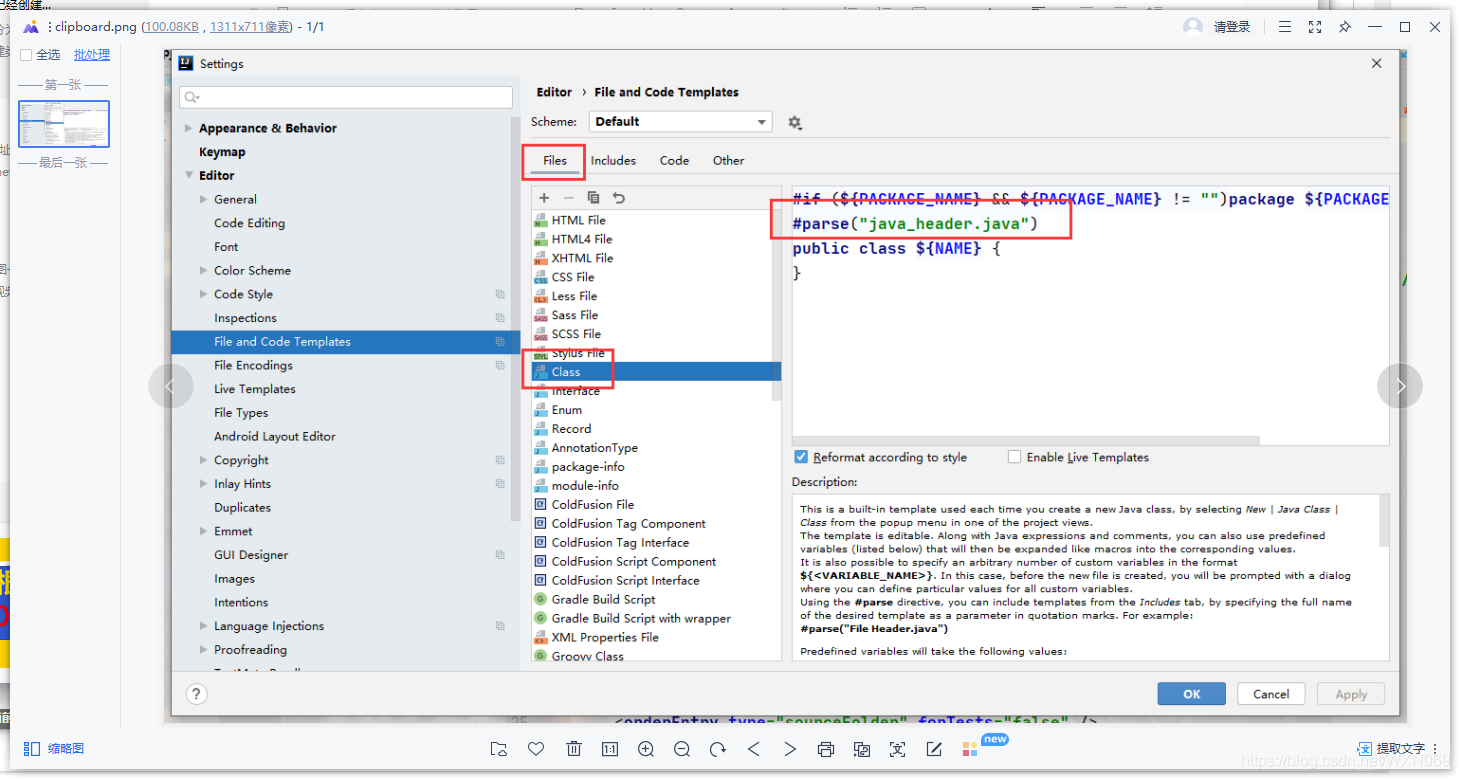Enable Live Templates checkbox

[x=1015, y=457]
